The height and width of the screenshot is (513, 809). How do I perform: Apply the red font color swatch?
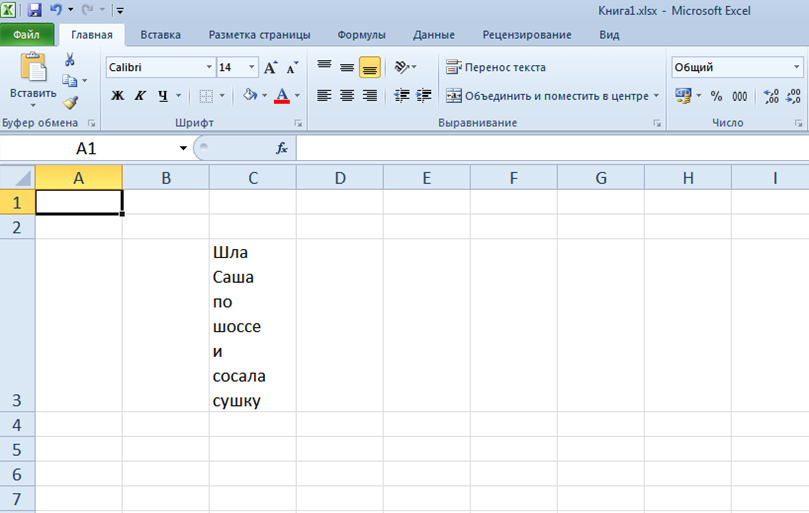281,96
